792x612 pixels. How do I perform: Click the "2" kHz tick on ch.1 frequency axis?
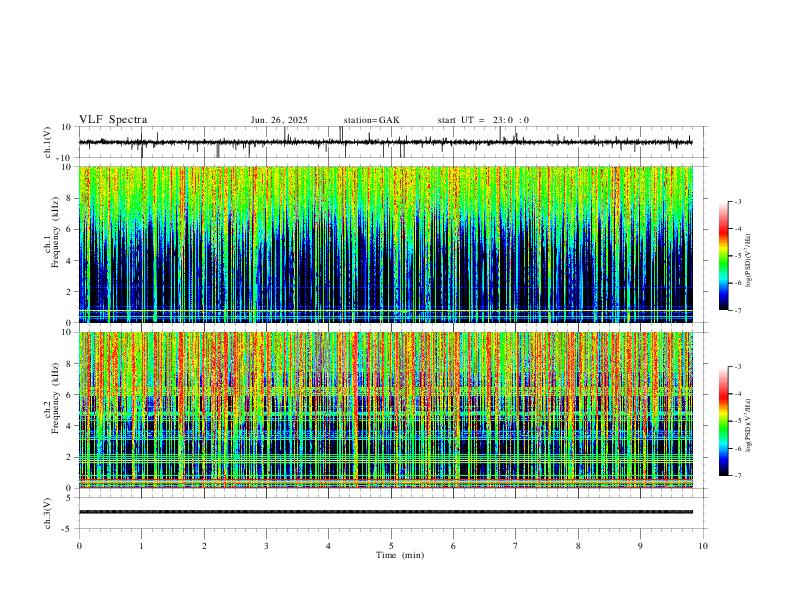70,291
